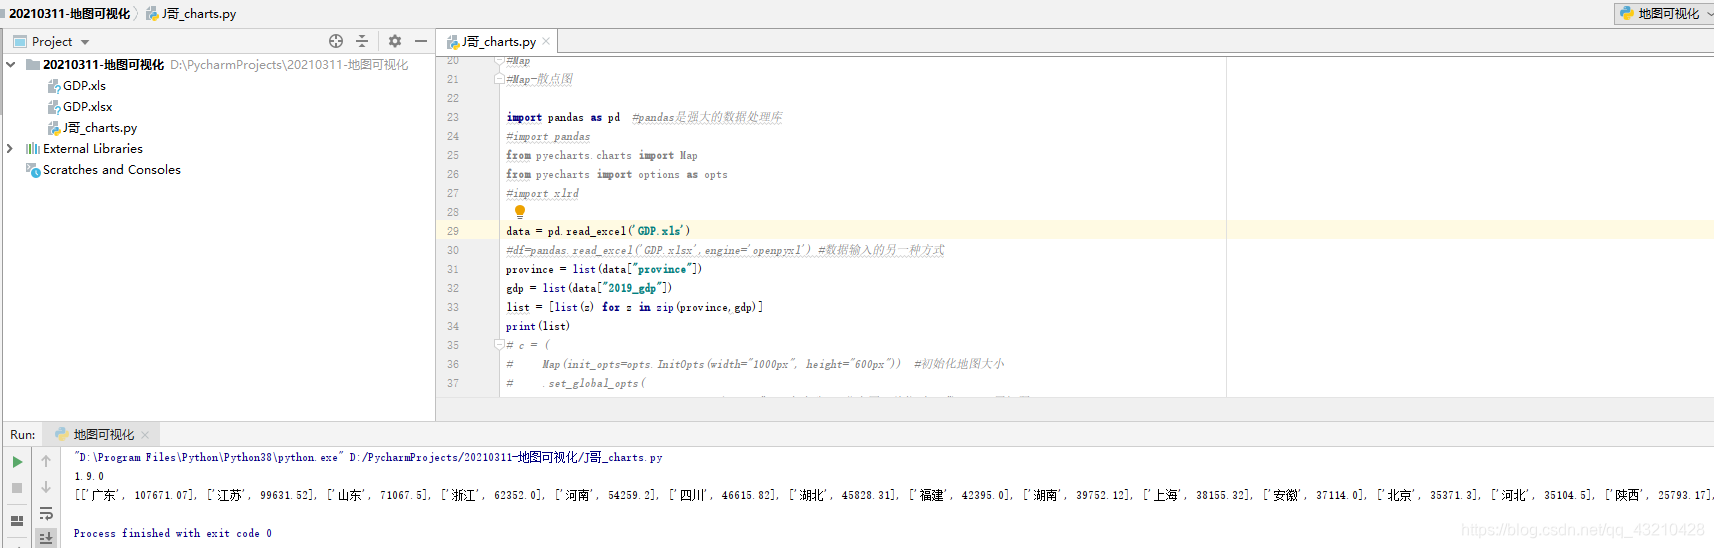Switch to J哥_charts.py editor tab
Viewport: 1714px width, 548px height.
point(497,41)
